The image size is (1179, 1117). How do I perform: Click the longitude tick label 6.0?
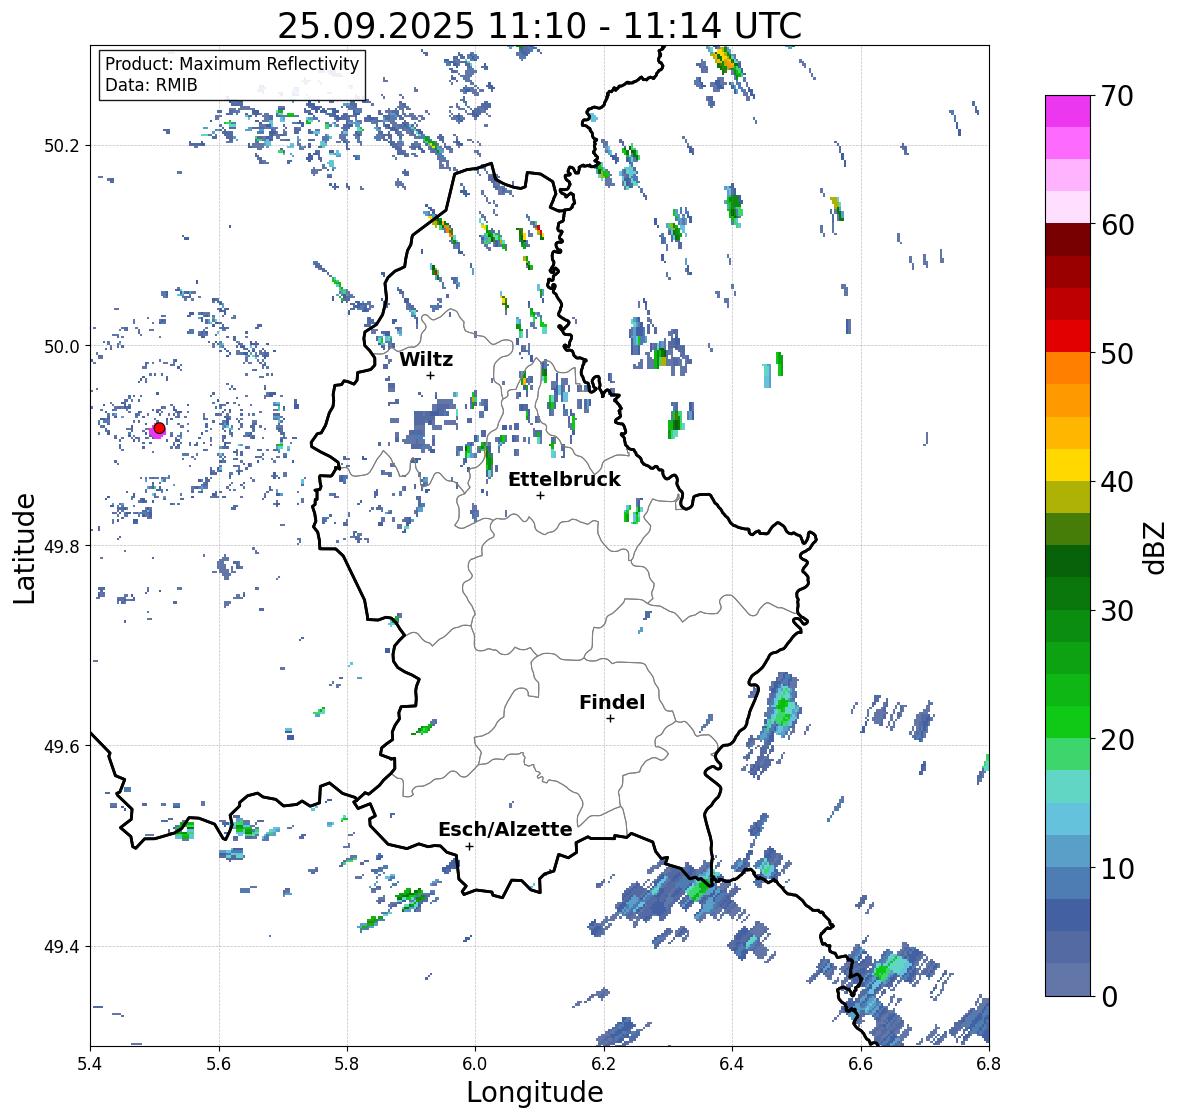click(x=475, y=1063)
